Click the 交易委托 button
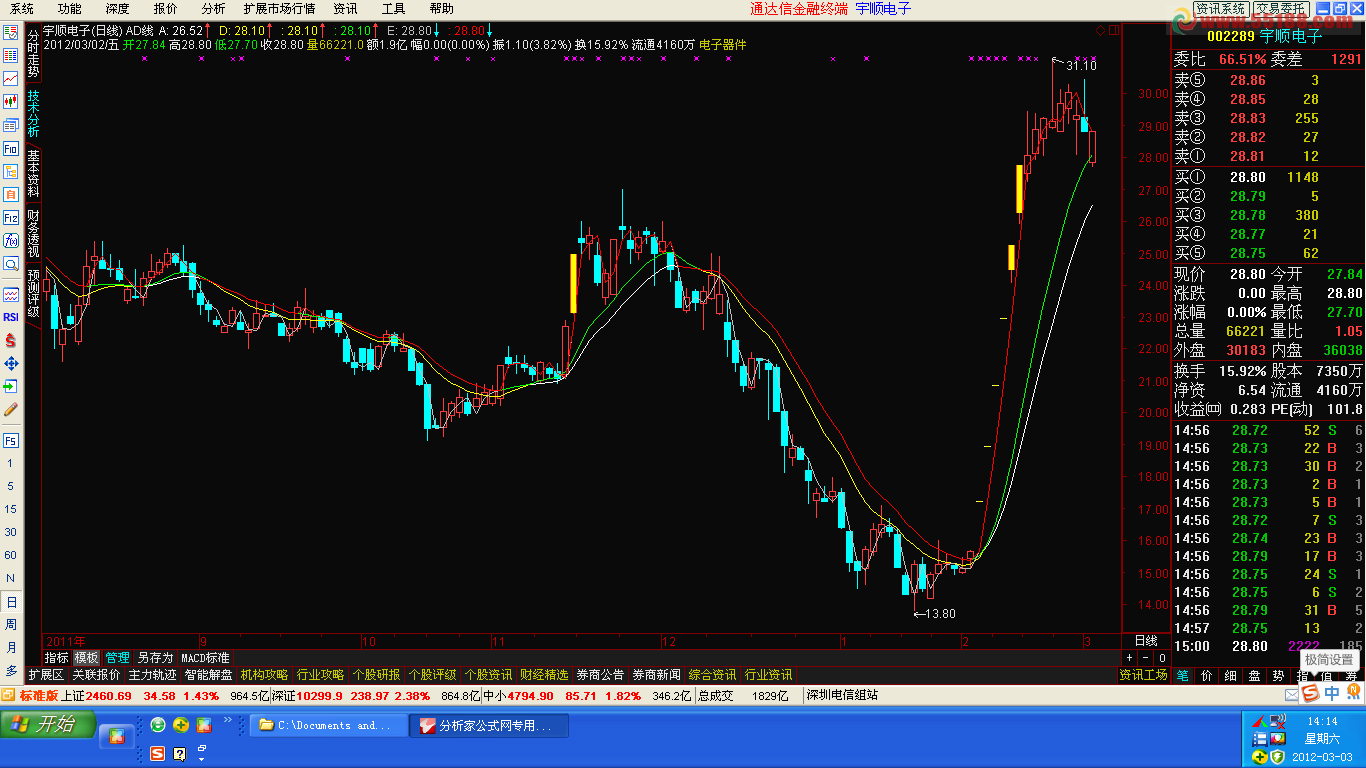Image resolution: width=1366 pixels, height=768 pixels. click(x=1280, y=9)
